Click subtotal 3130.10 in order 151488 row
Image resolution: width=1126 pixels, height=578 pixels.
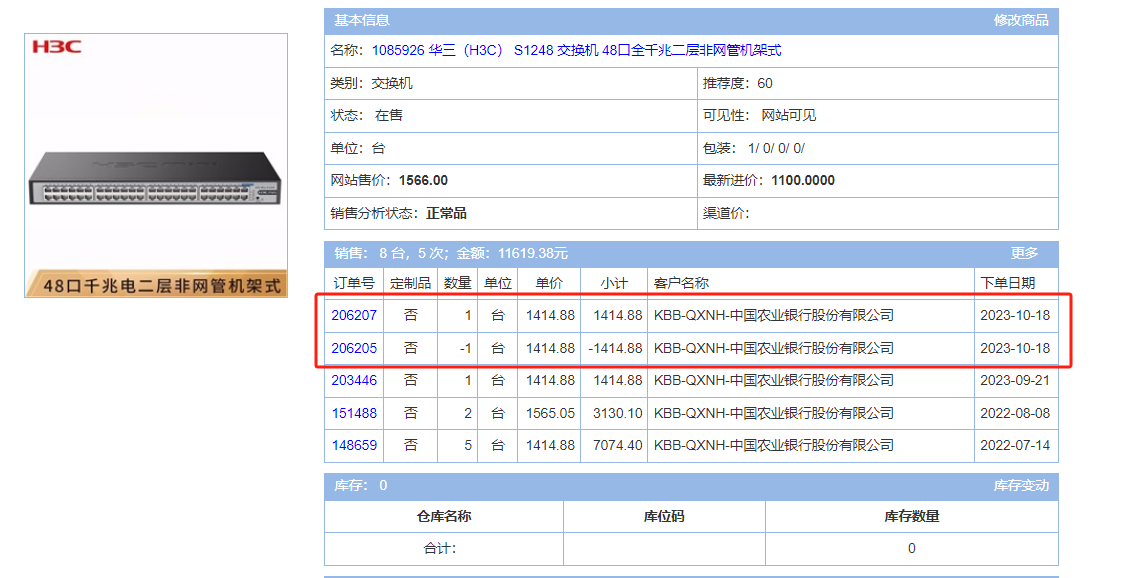(x=618, y=414)
